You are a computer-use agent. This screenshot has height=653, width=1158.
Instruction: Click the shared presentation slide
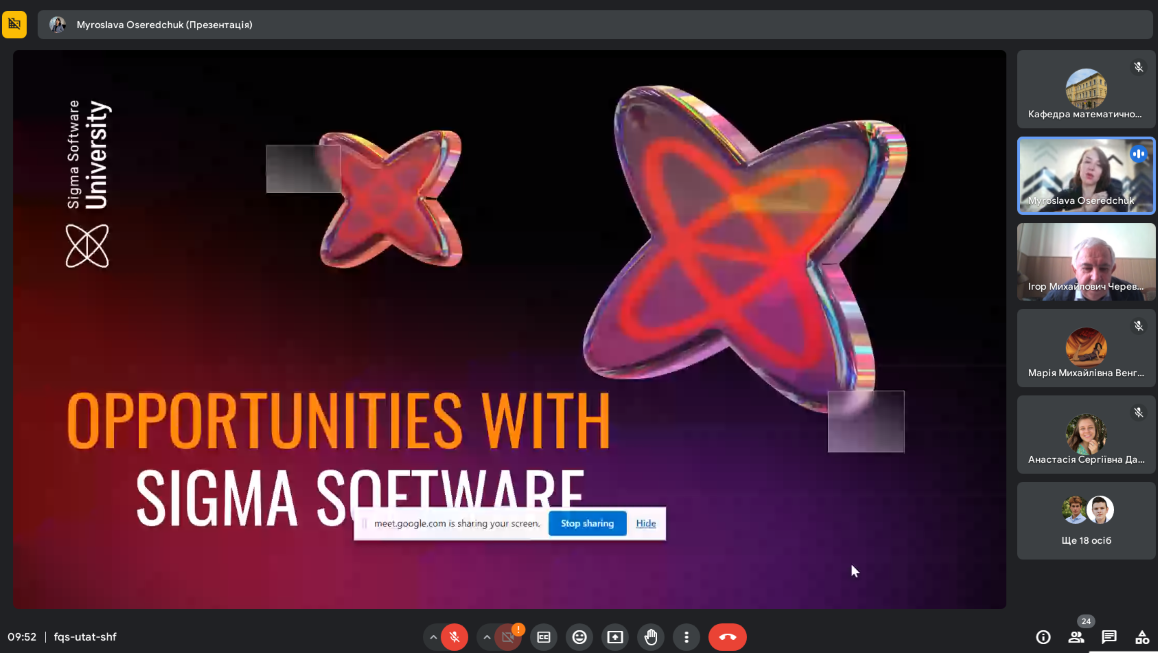[x=510, y=329]
